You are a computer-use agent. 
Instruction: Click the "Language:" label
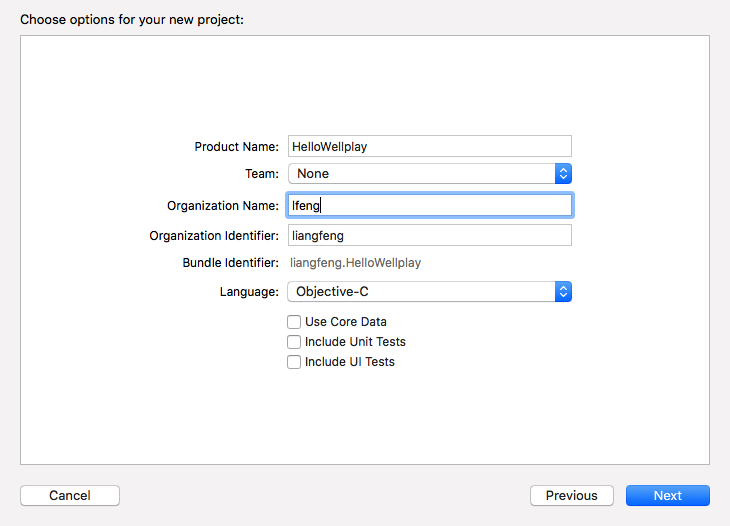pos(249,292)
